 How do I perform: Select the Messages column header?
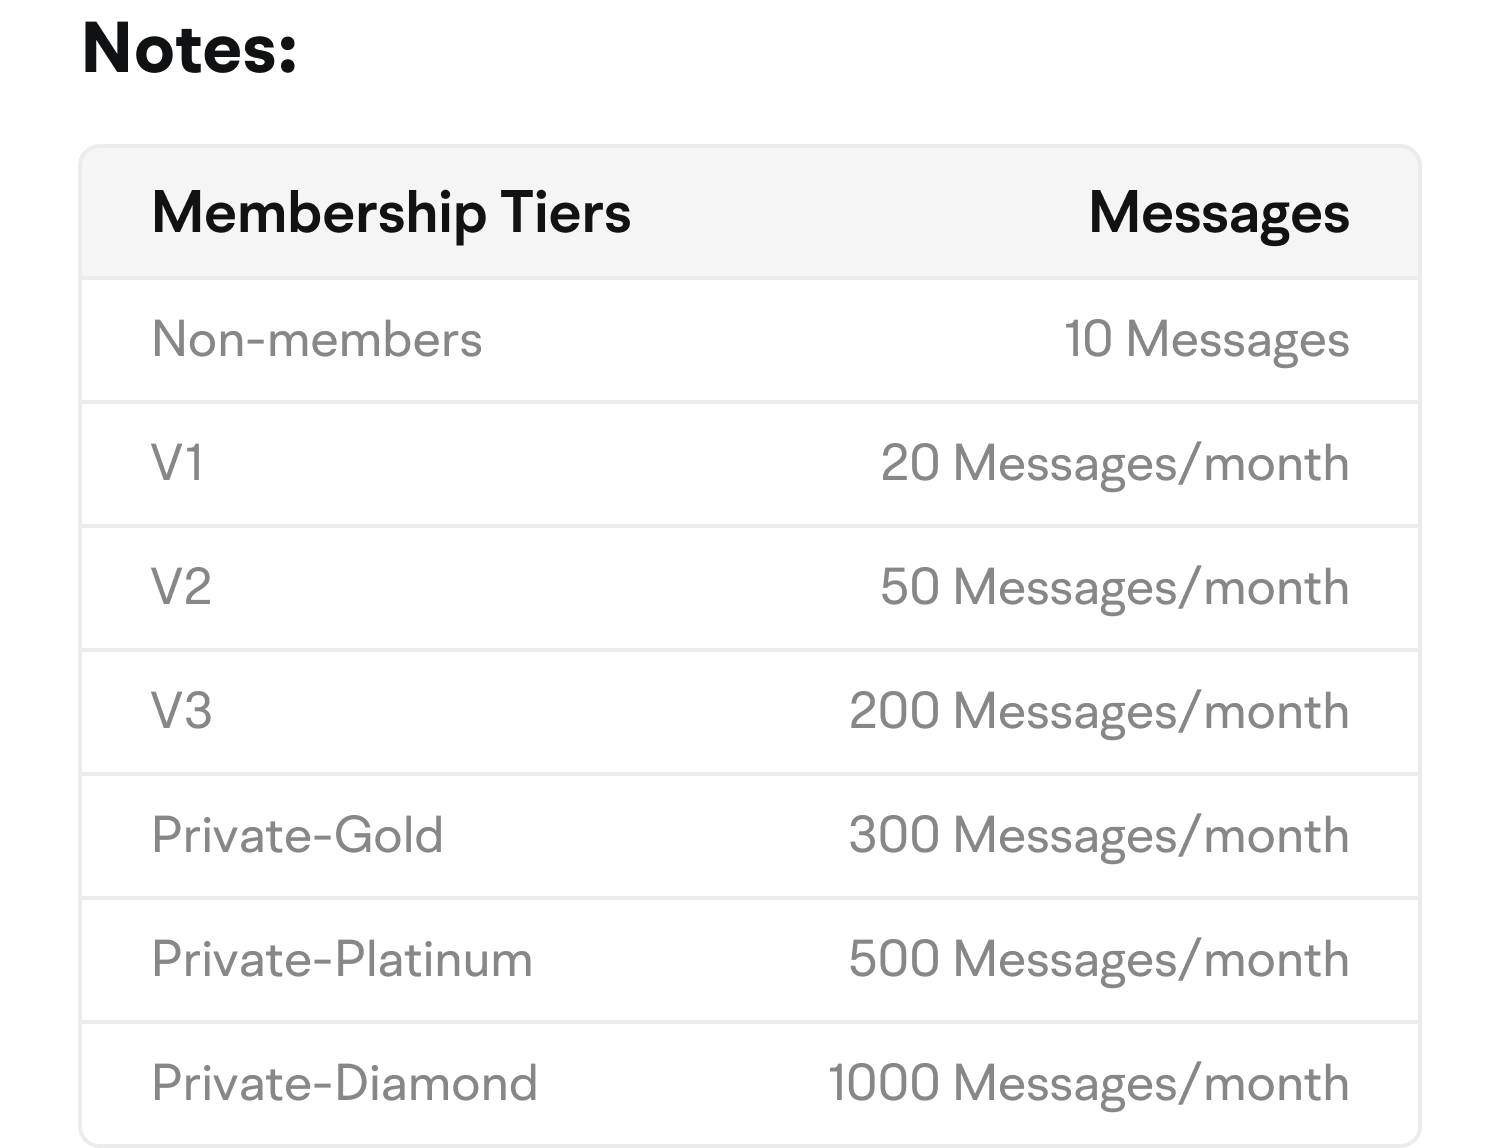pyautogui.click(x=1218, y=213)
